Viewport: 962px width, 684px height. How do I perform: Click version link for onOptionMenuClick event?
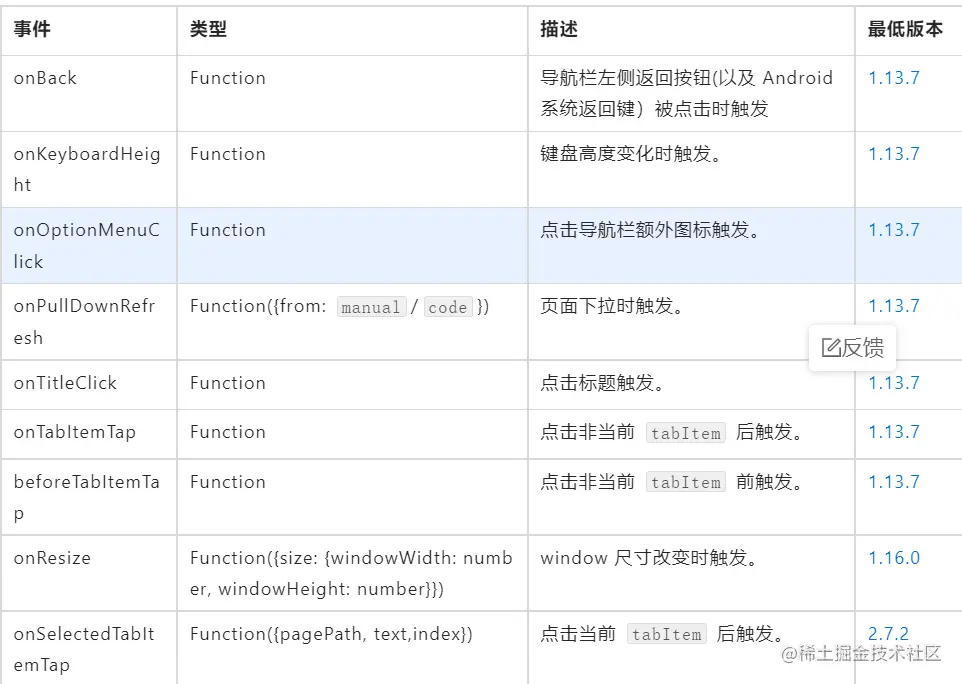(x=893, y=230)
